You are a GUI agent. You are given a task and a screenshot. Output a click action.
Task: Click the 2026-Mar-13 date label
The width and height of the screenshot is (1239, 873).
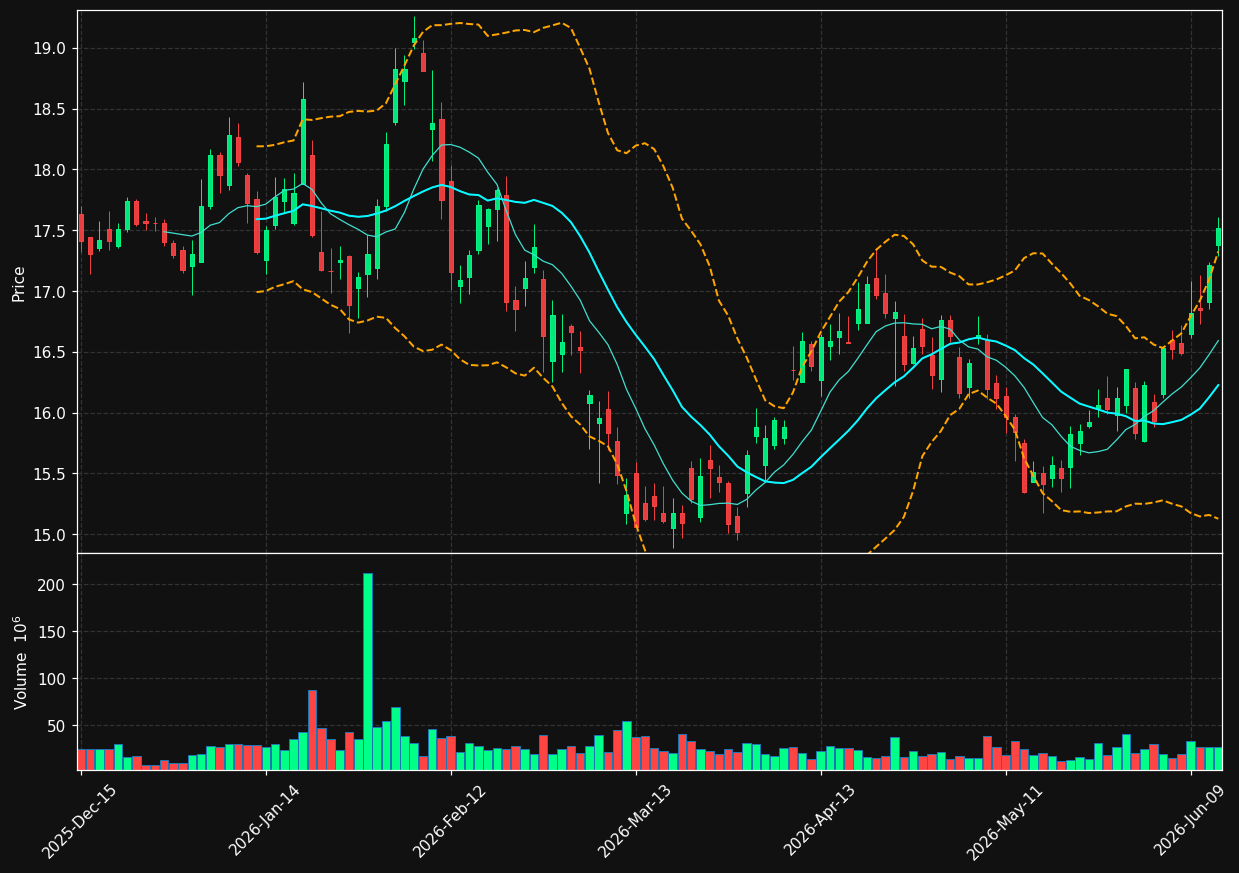click(x=634, y=821)
